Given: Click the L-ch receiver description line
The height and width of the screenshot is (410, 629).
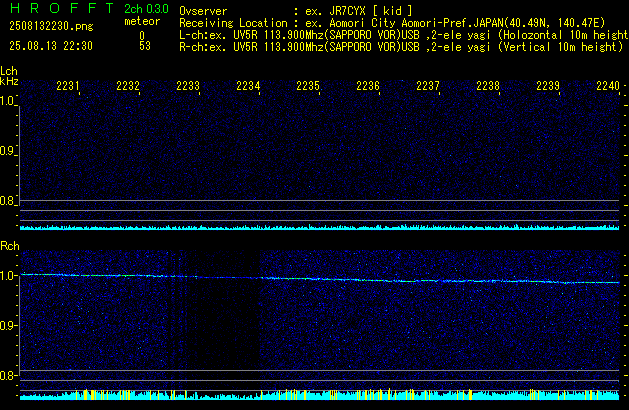Looking at the screenshot, I should tap(404, 35).
